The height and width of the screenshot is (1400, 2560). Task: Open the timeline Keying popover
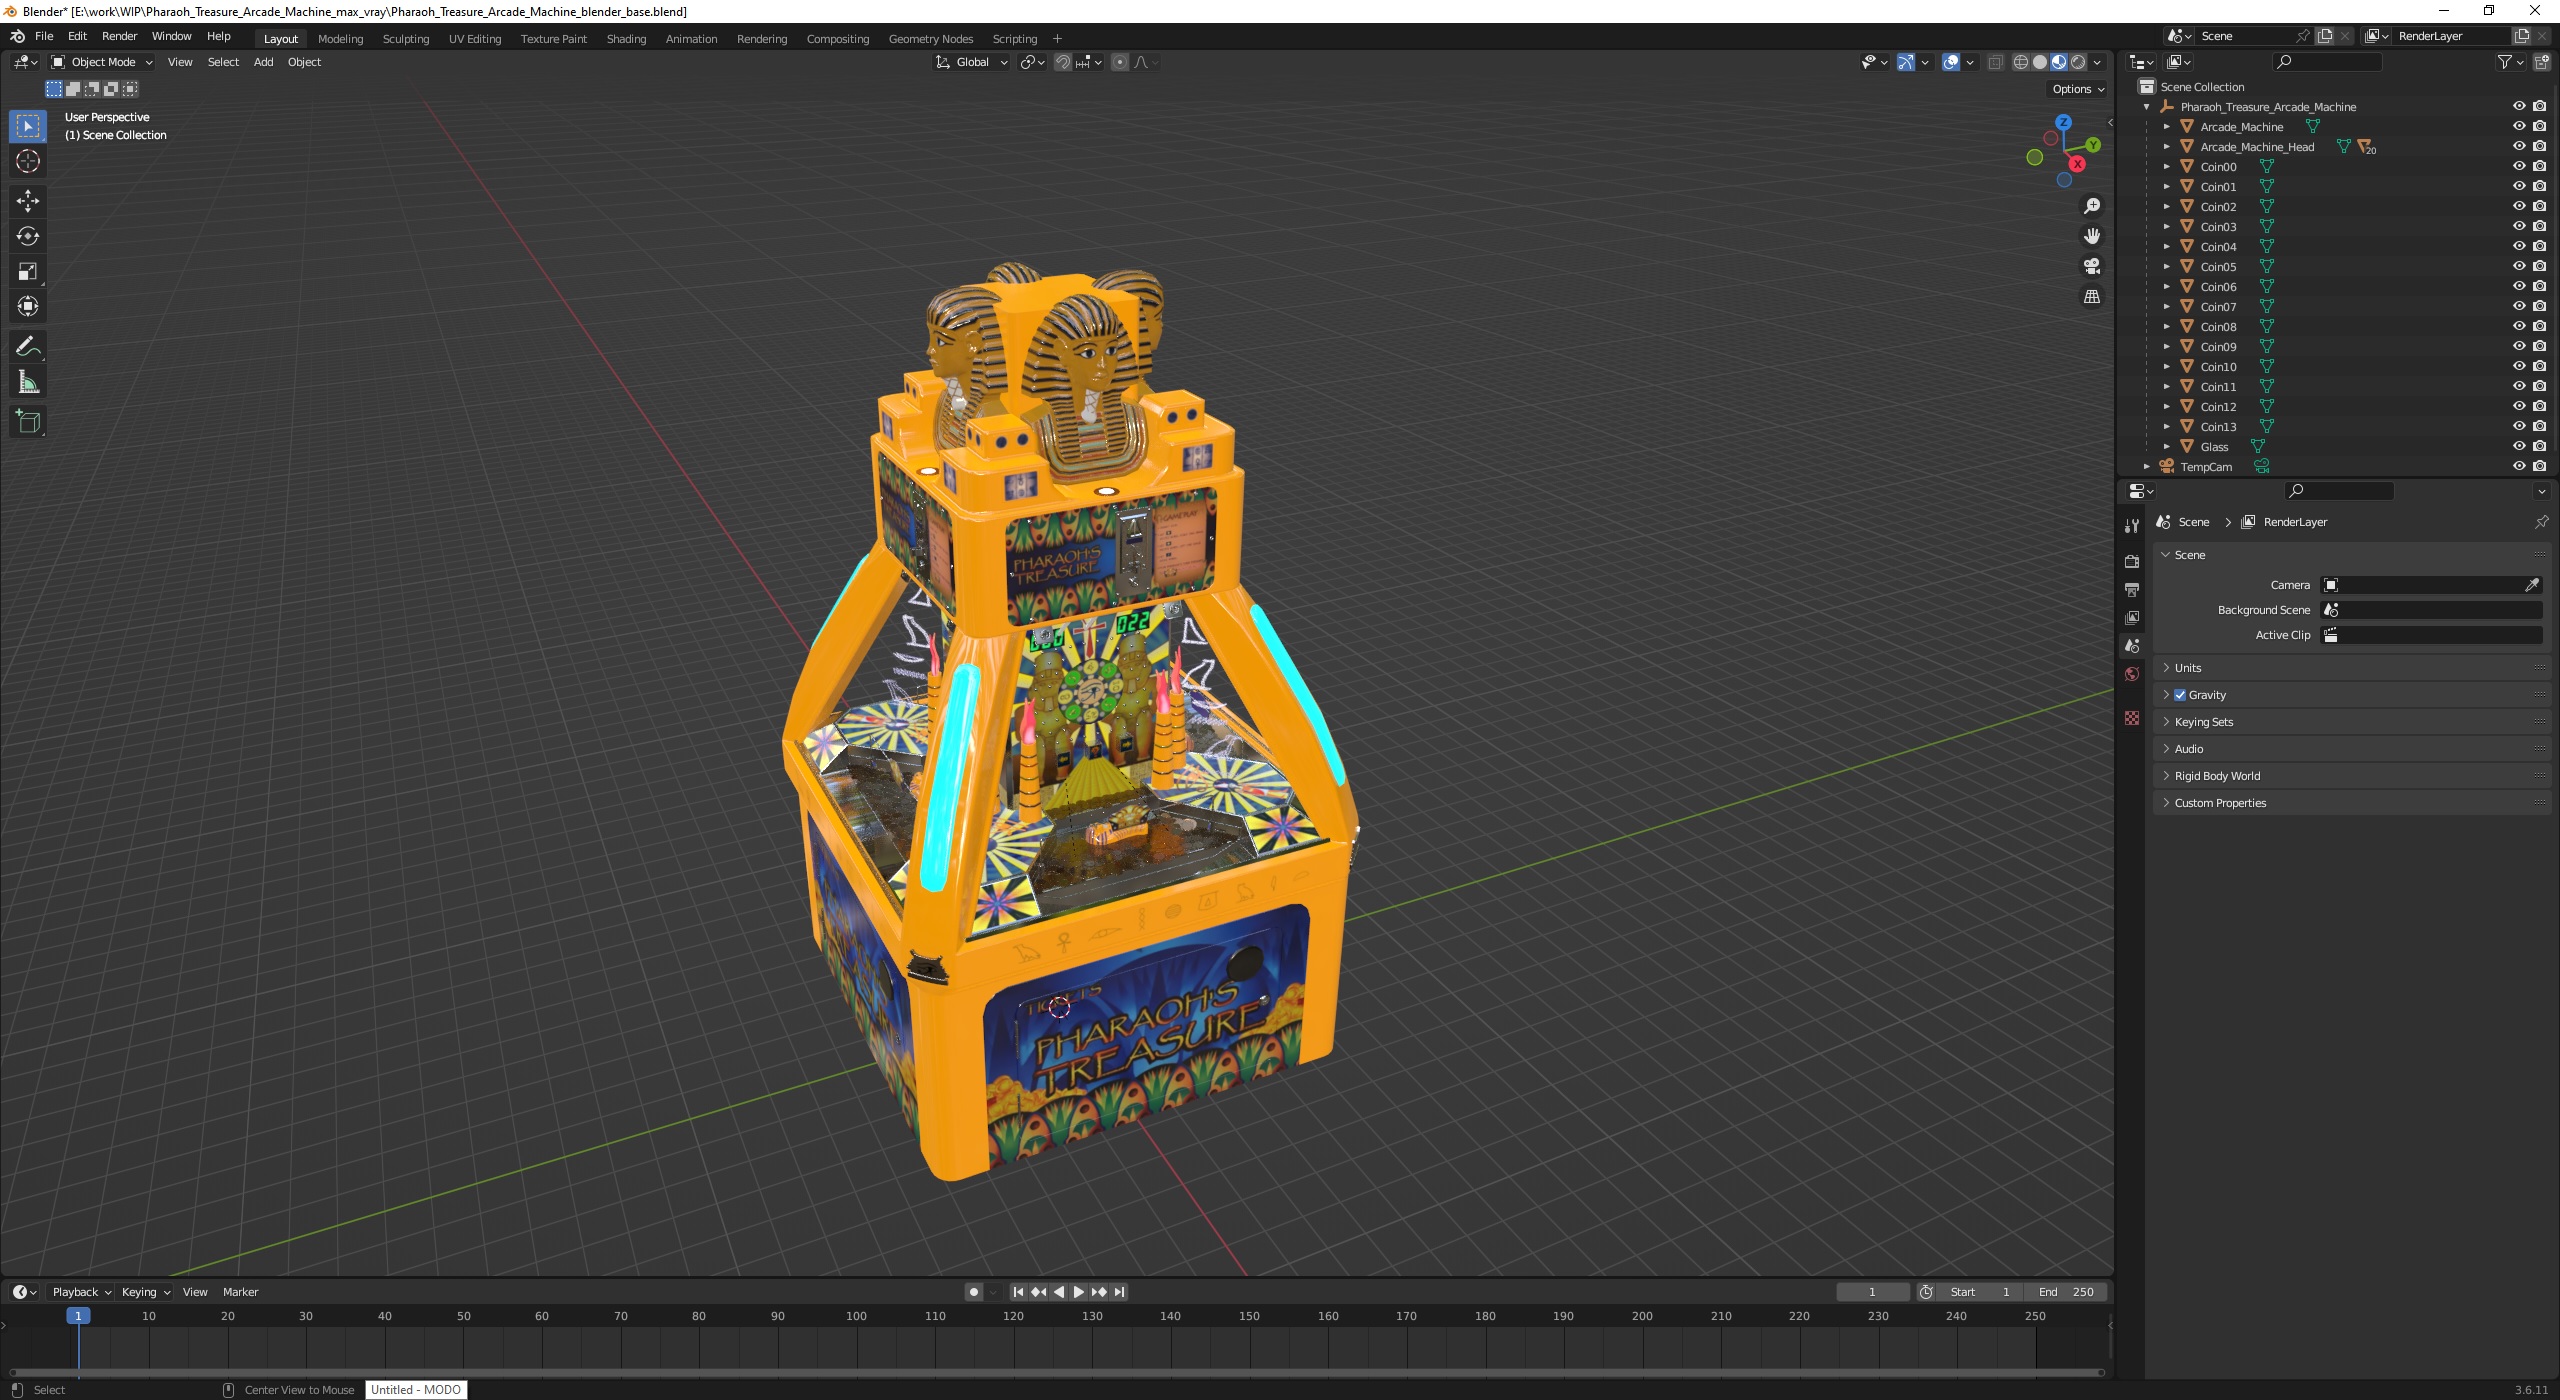click(x=145, y=1292)
